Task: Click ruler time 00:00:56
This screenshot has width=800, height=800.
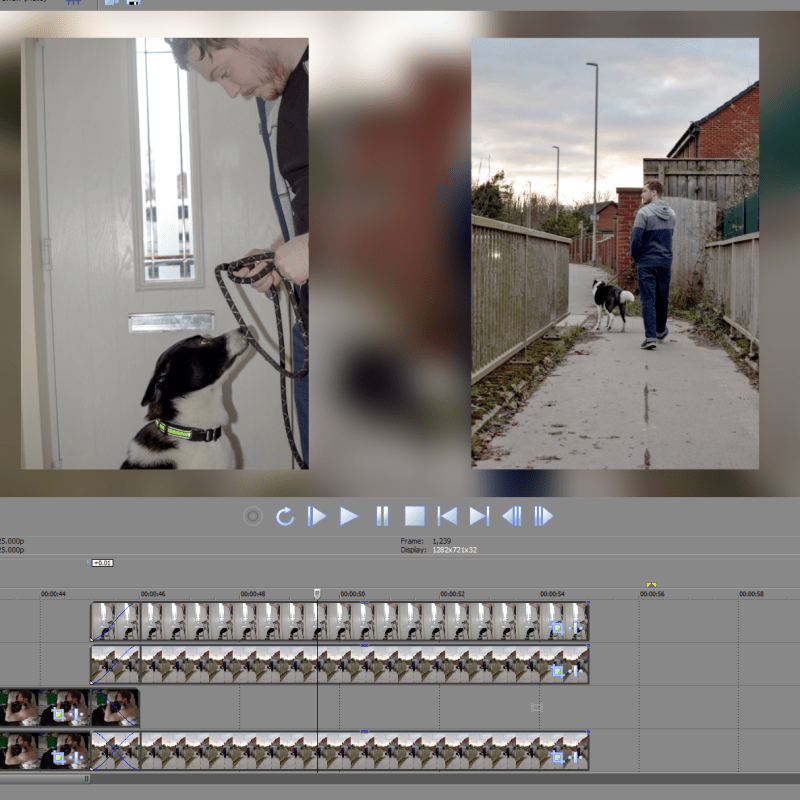Action: pos(652,594)
